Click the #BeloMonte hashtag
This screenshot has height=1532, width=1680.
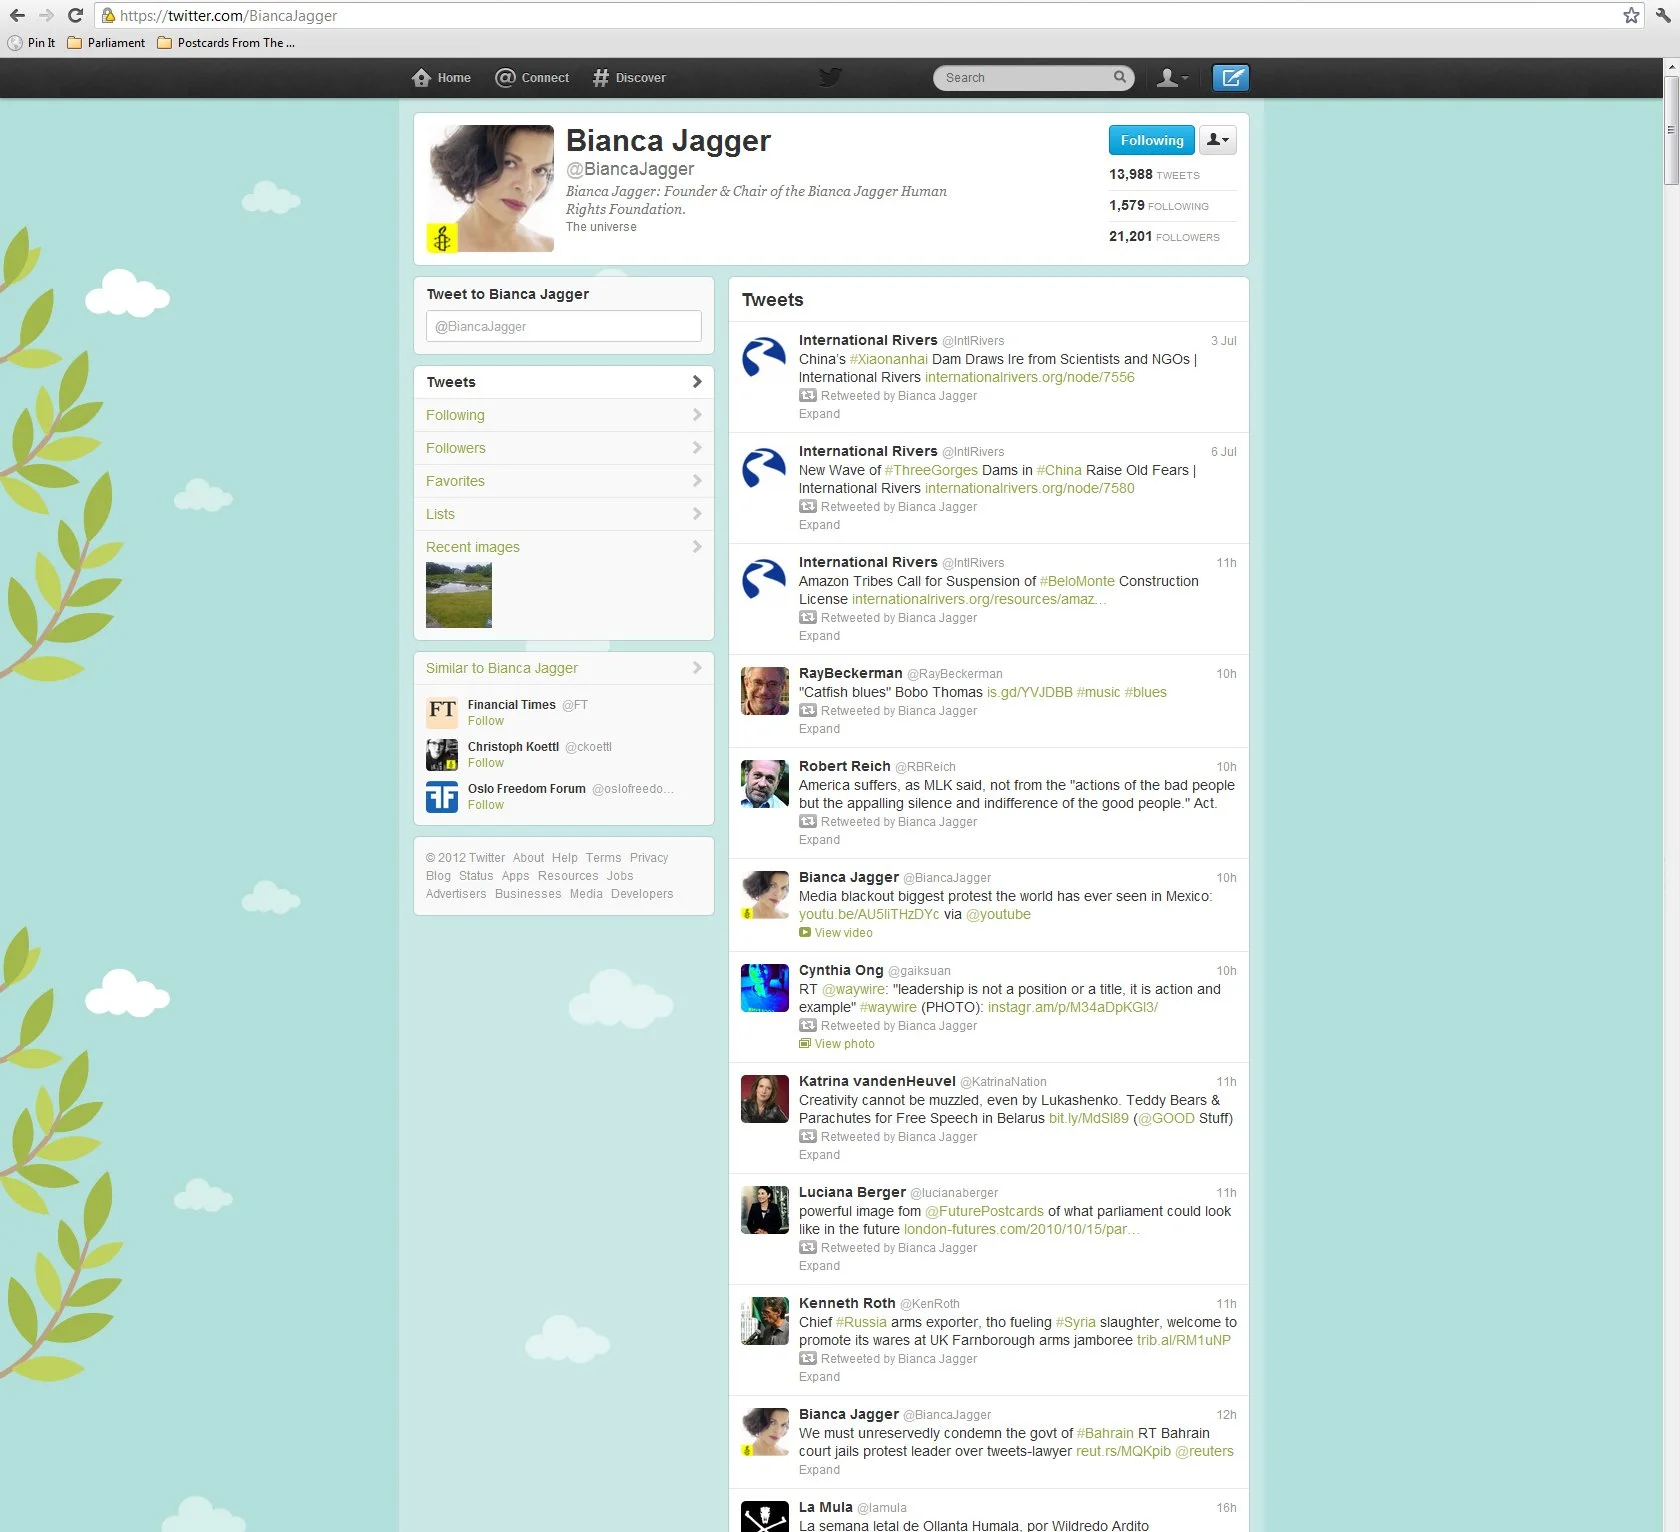[x=1077, y=581]
